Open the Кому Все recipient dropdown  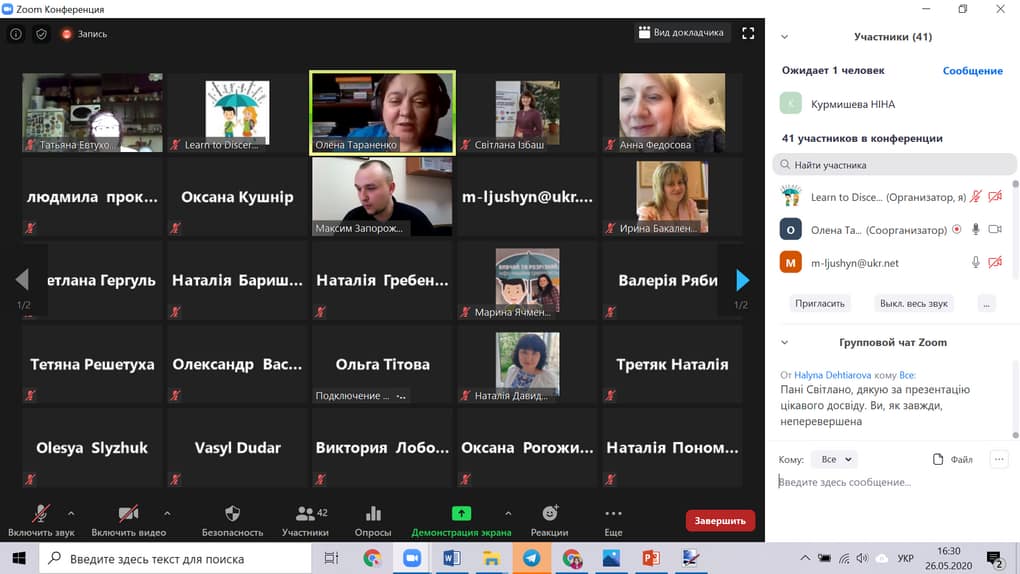(835, 459)
